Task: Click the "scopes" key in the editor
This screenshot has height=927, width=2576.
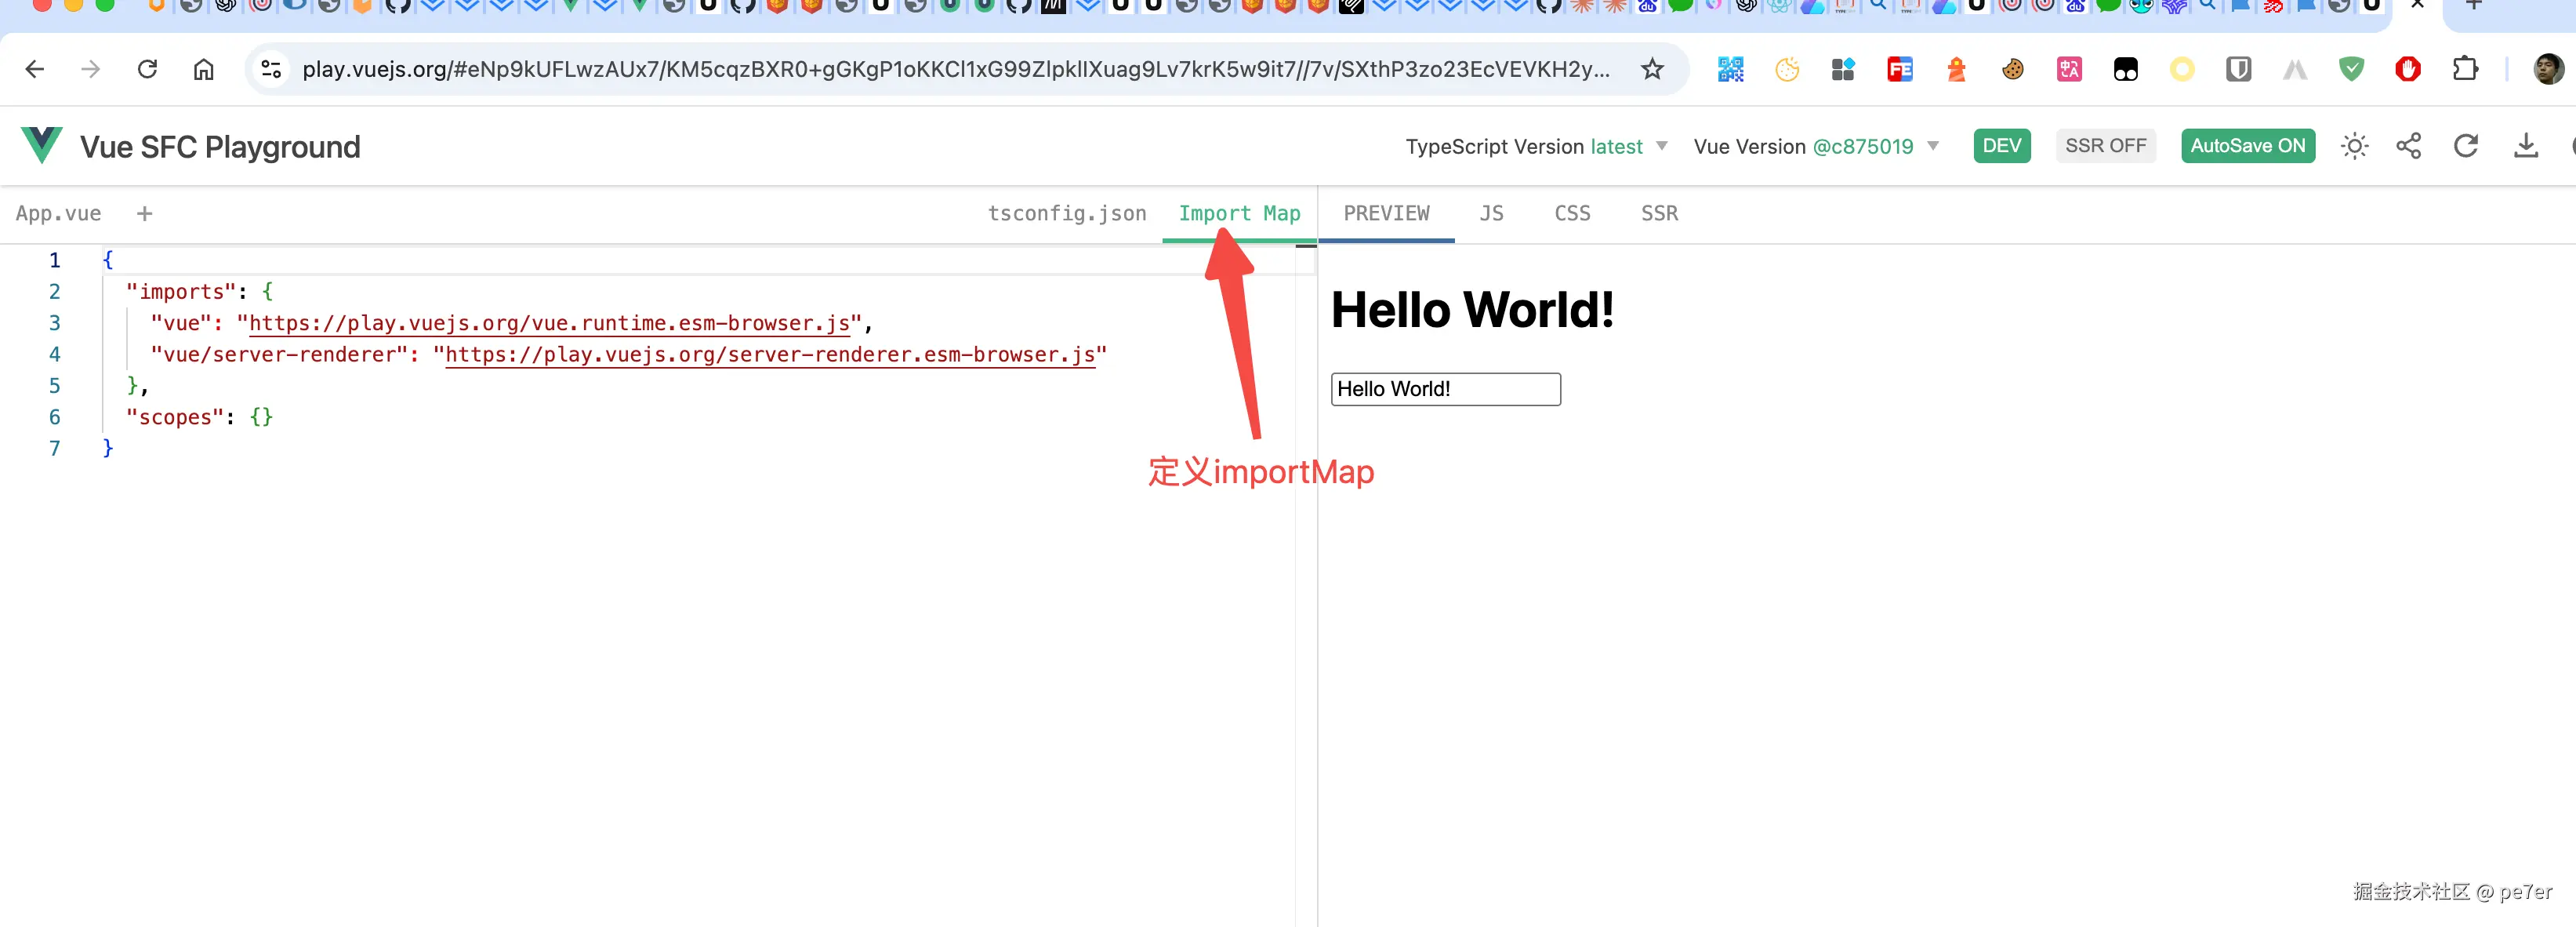Action: [175, 417]
